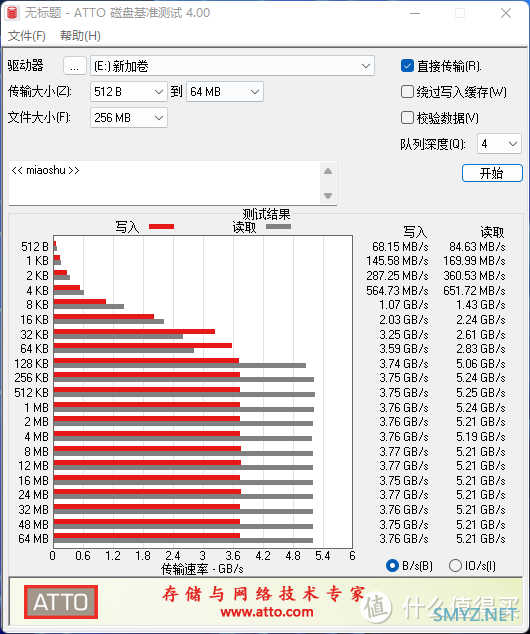The height and width of the screenshot is (634, 530).
Task: Click the 5.06 GB/s read value
Action: [481, 363]
